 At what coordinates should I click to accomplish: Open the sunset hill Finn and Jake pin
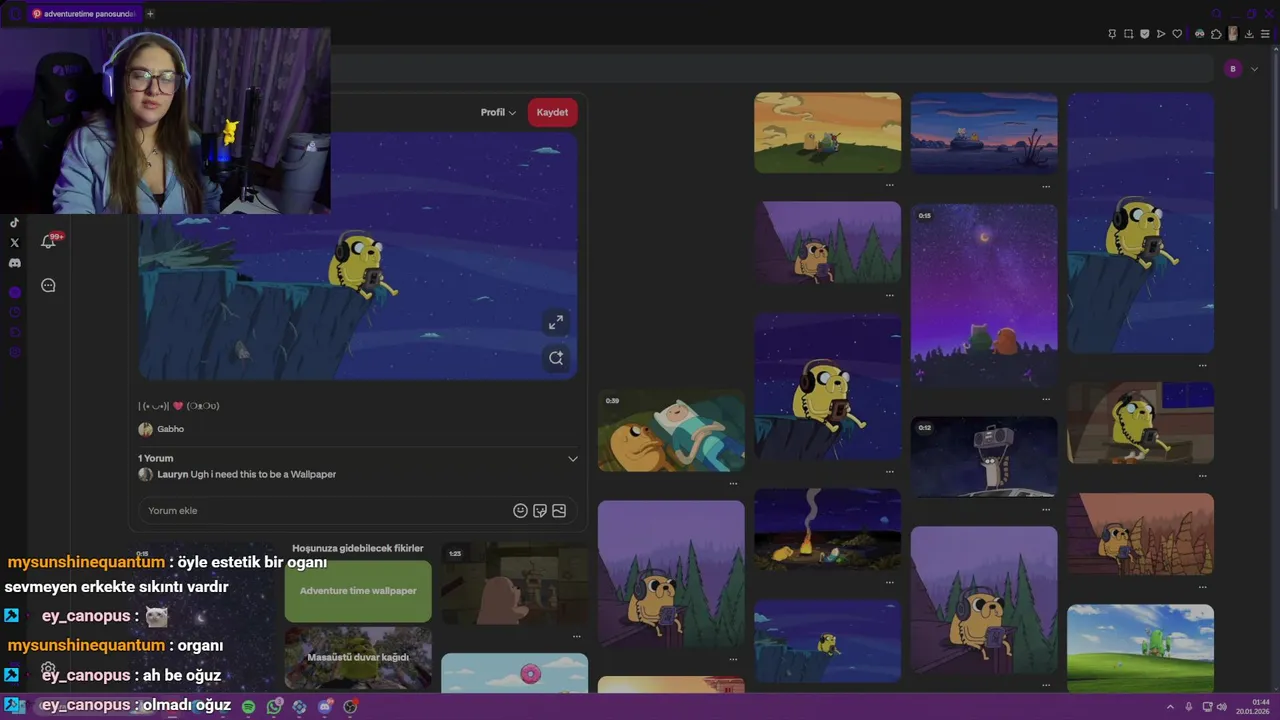827,133
